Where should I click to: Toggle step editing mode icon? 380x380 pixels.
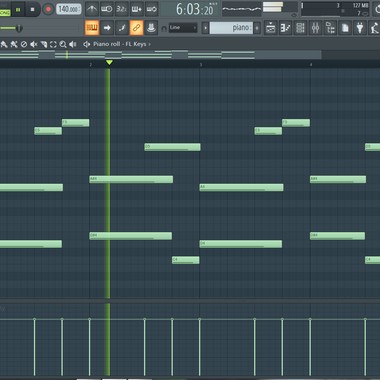tap(122, 28)
